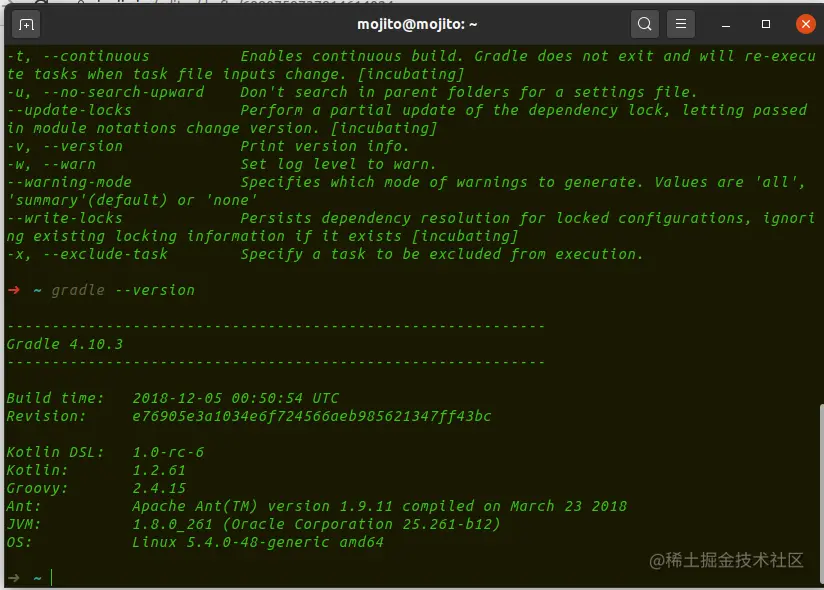Screen dimensions: 824x590
Task: Click the 'Gradle 4.10.3' line
Action: (x=65, y=344)
